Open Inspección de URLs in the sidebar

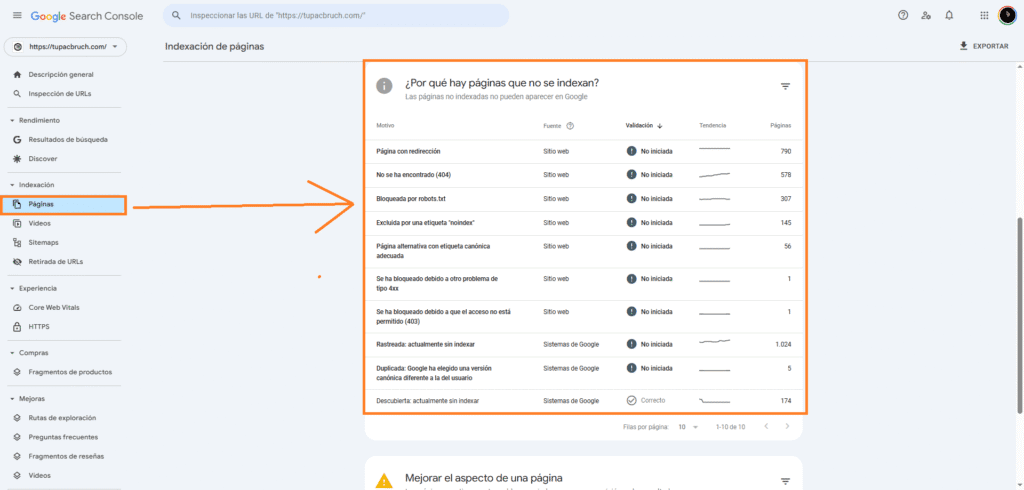(x=59, y=93)
